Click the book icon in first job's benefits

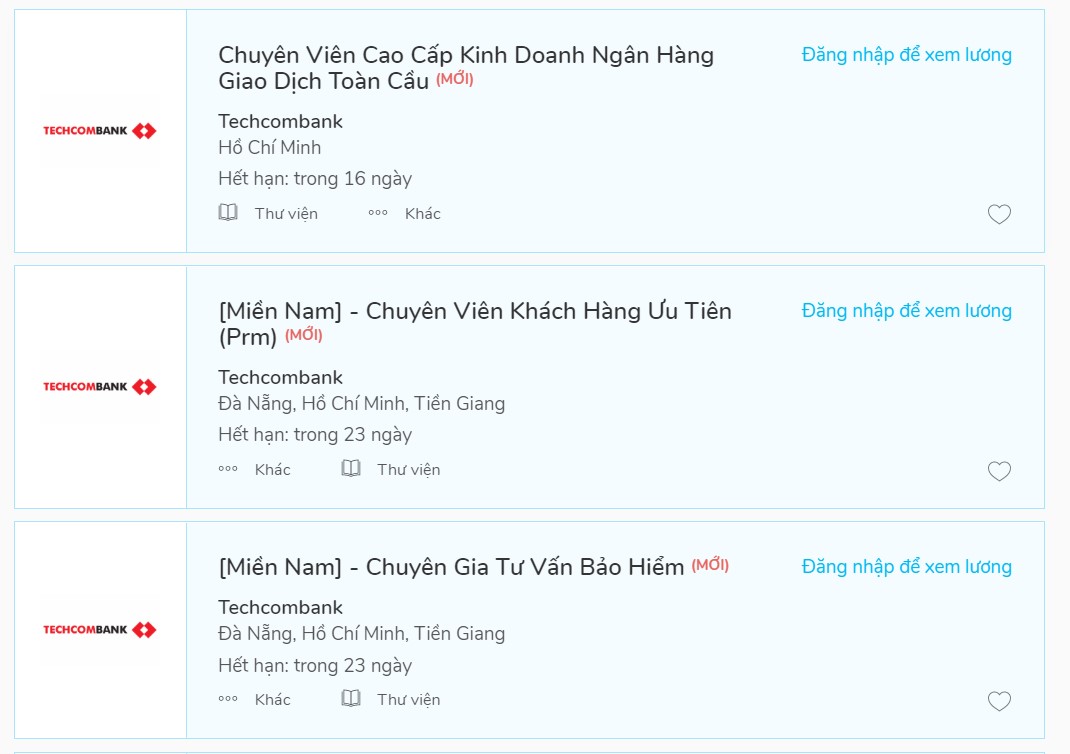pyautogui.click(x=228, y=213)
